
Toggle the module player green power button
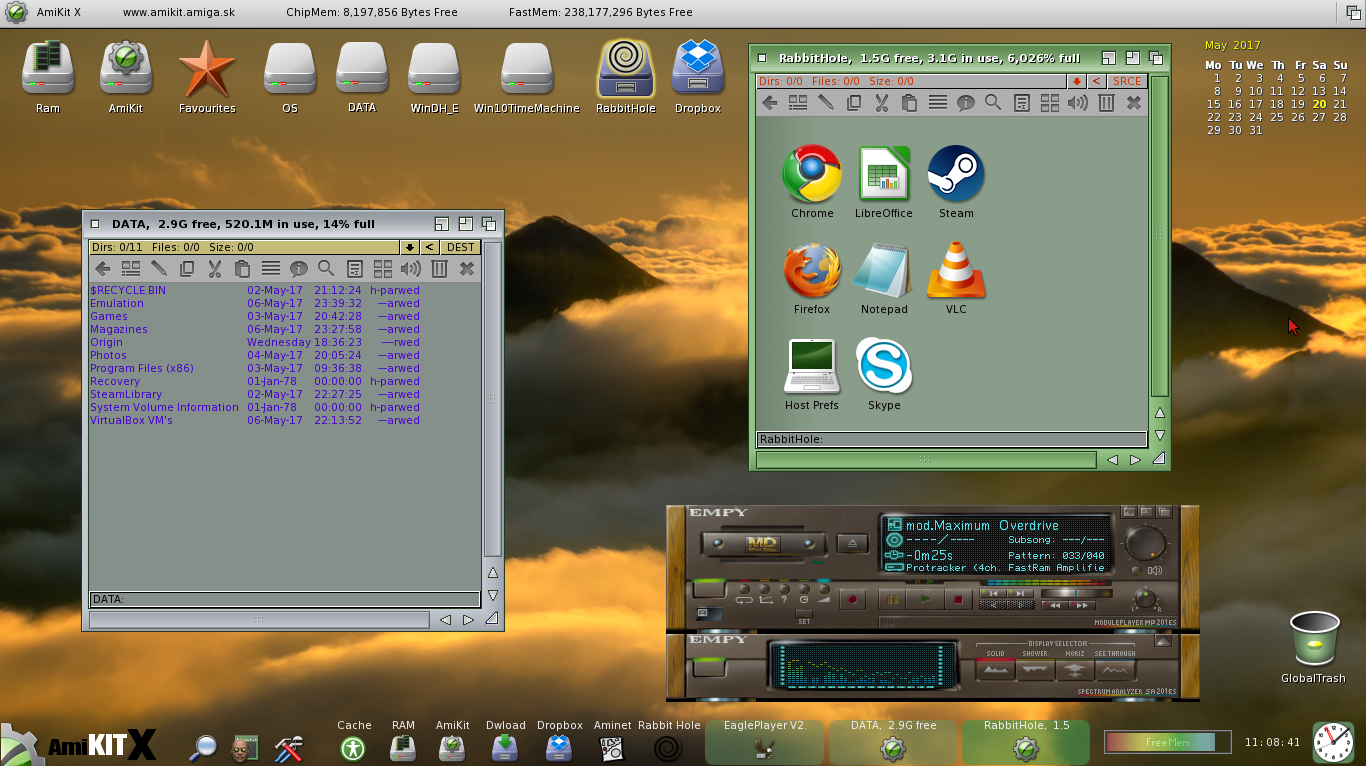pos(709,588)
